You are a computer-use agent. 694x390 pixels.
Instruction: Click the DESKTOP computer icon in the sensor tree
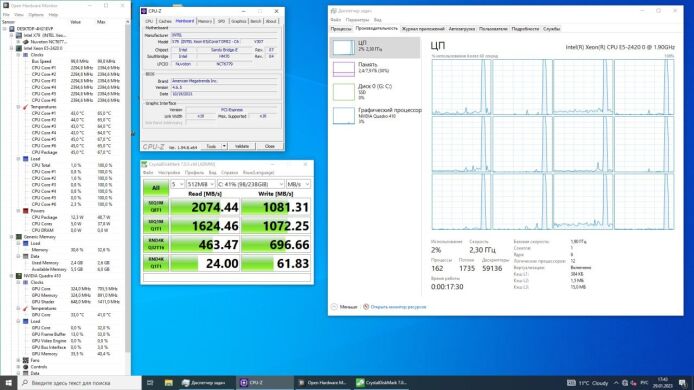tap(12, 29)
